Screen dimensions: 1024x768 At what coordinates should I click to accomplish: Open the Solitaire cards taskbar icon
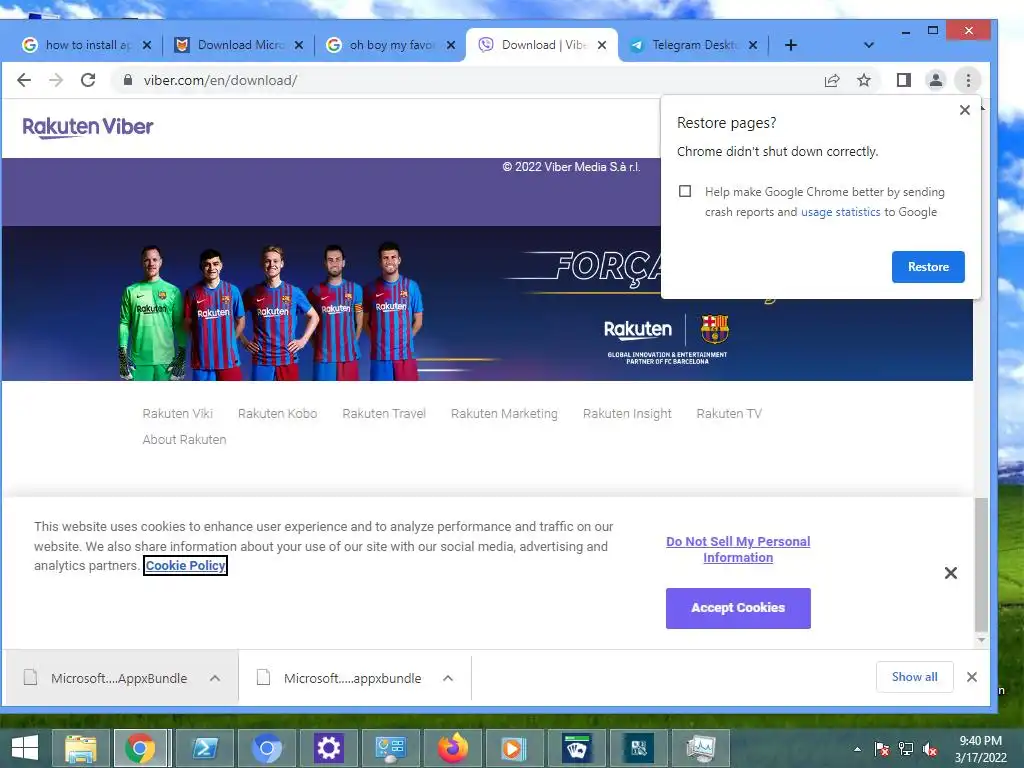tap(576, 748)
